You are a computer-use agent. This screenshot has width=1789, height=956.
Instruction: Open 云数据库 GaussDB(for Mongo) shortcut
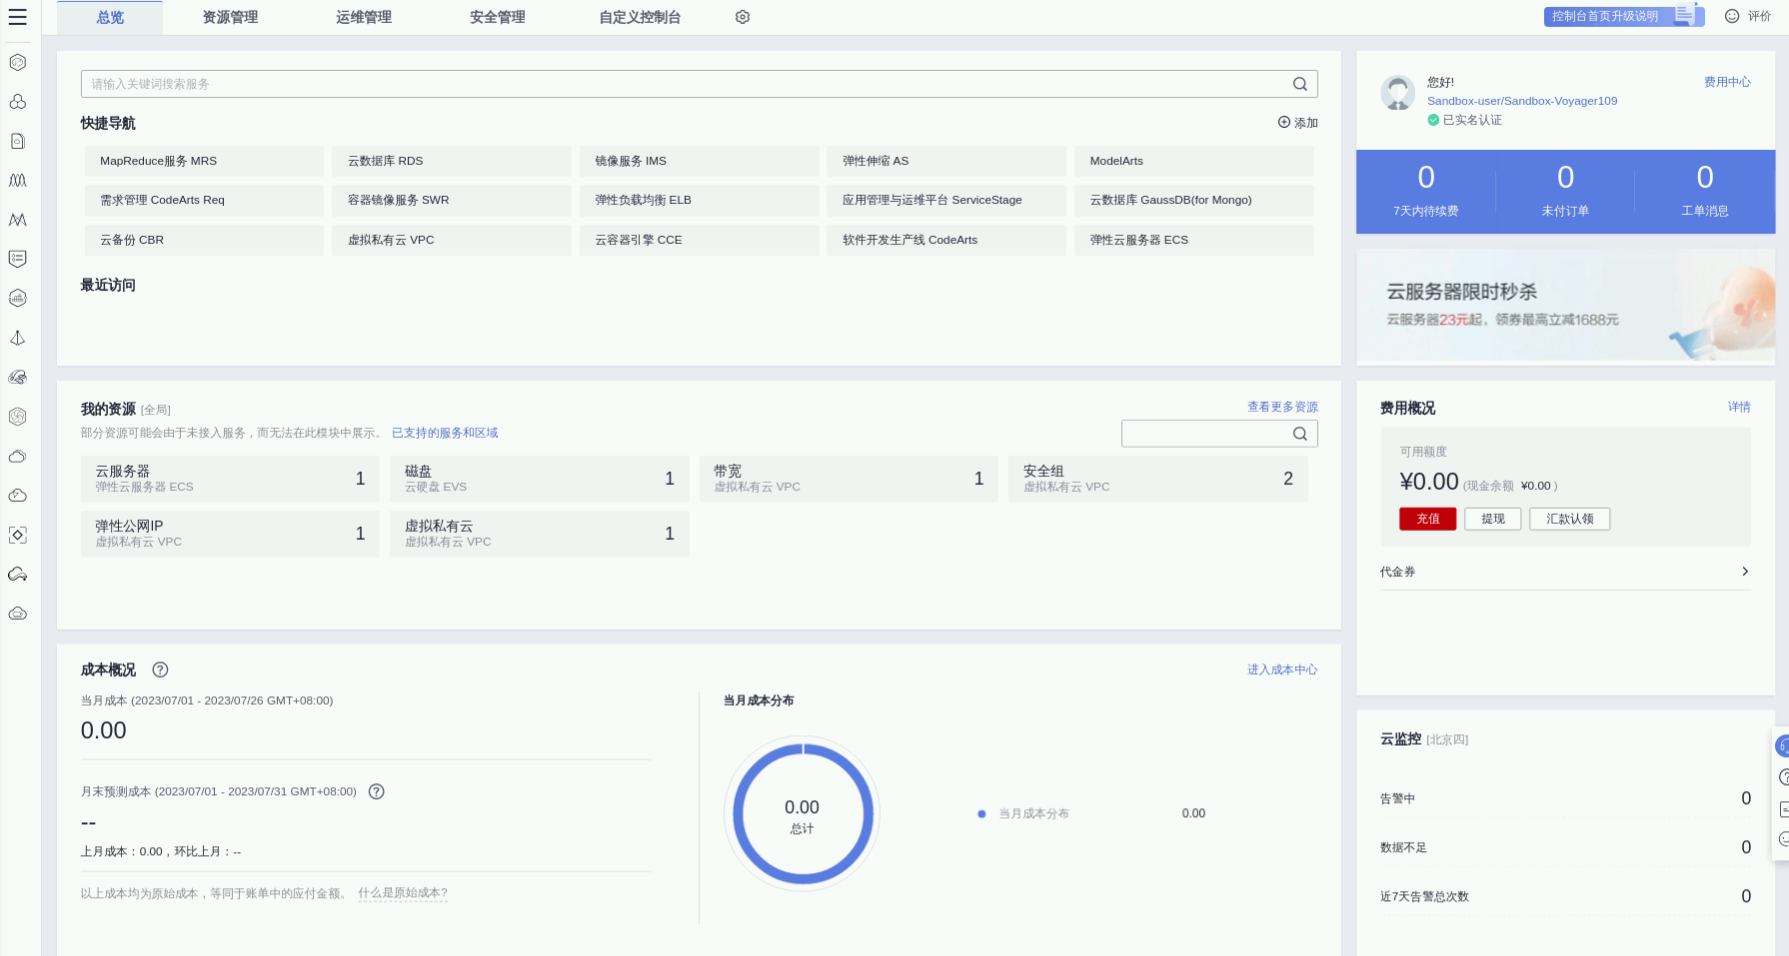click(1194, 200)
